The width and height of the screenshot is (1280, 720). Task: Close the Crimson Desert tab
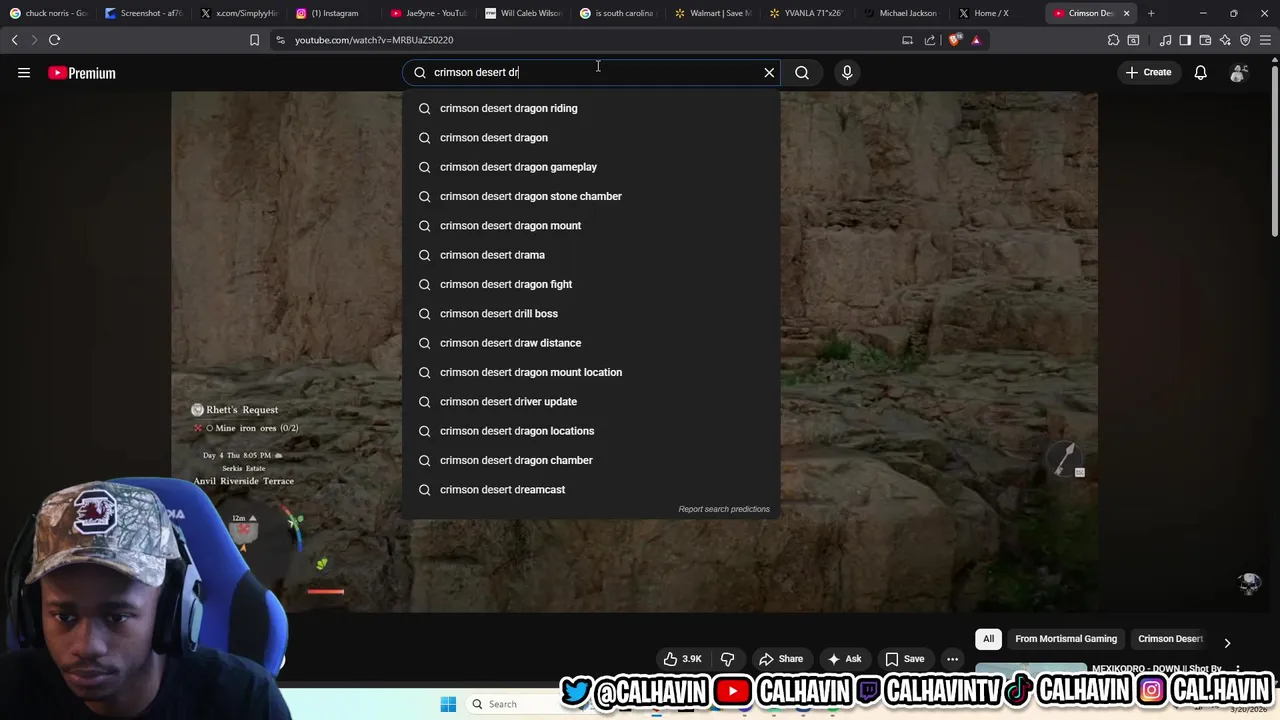coord(1126,13)
